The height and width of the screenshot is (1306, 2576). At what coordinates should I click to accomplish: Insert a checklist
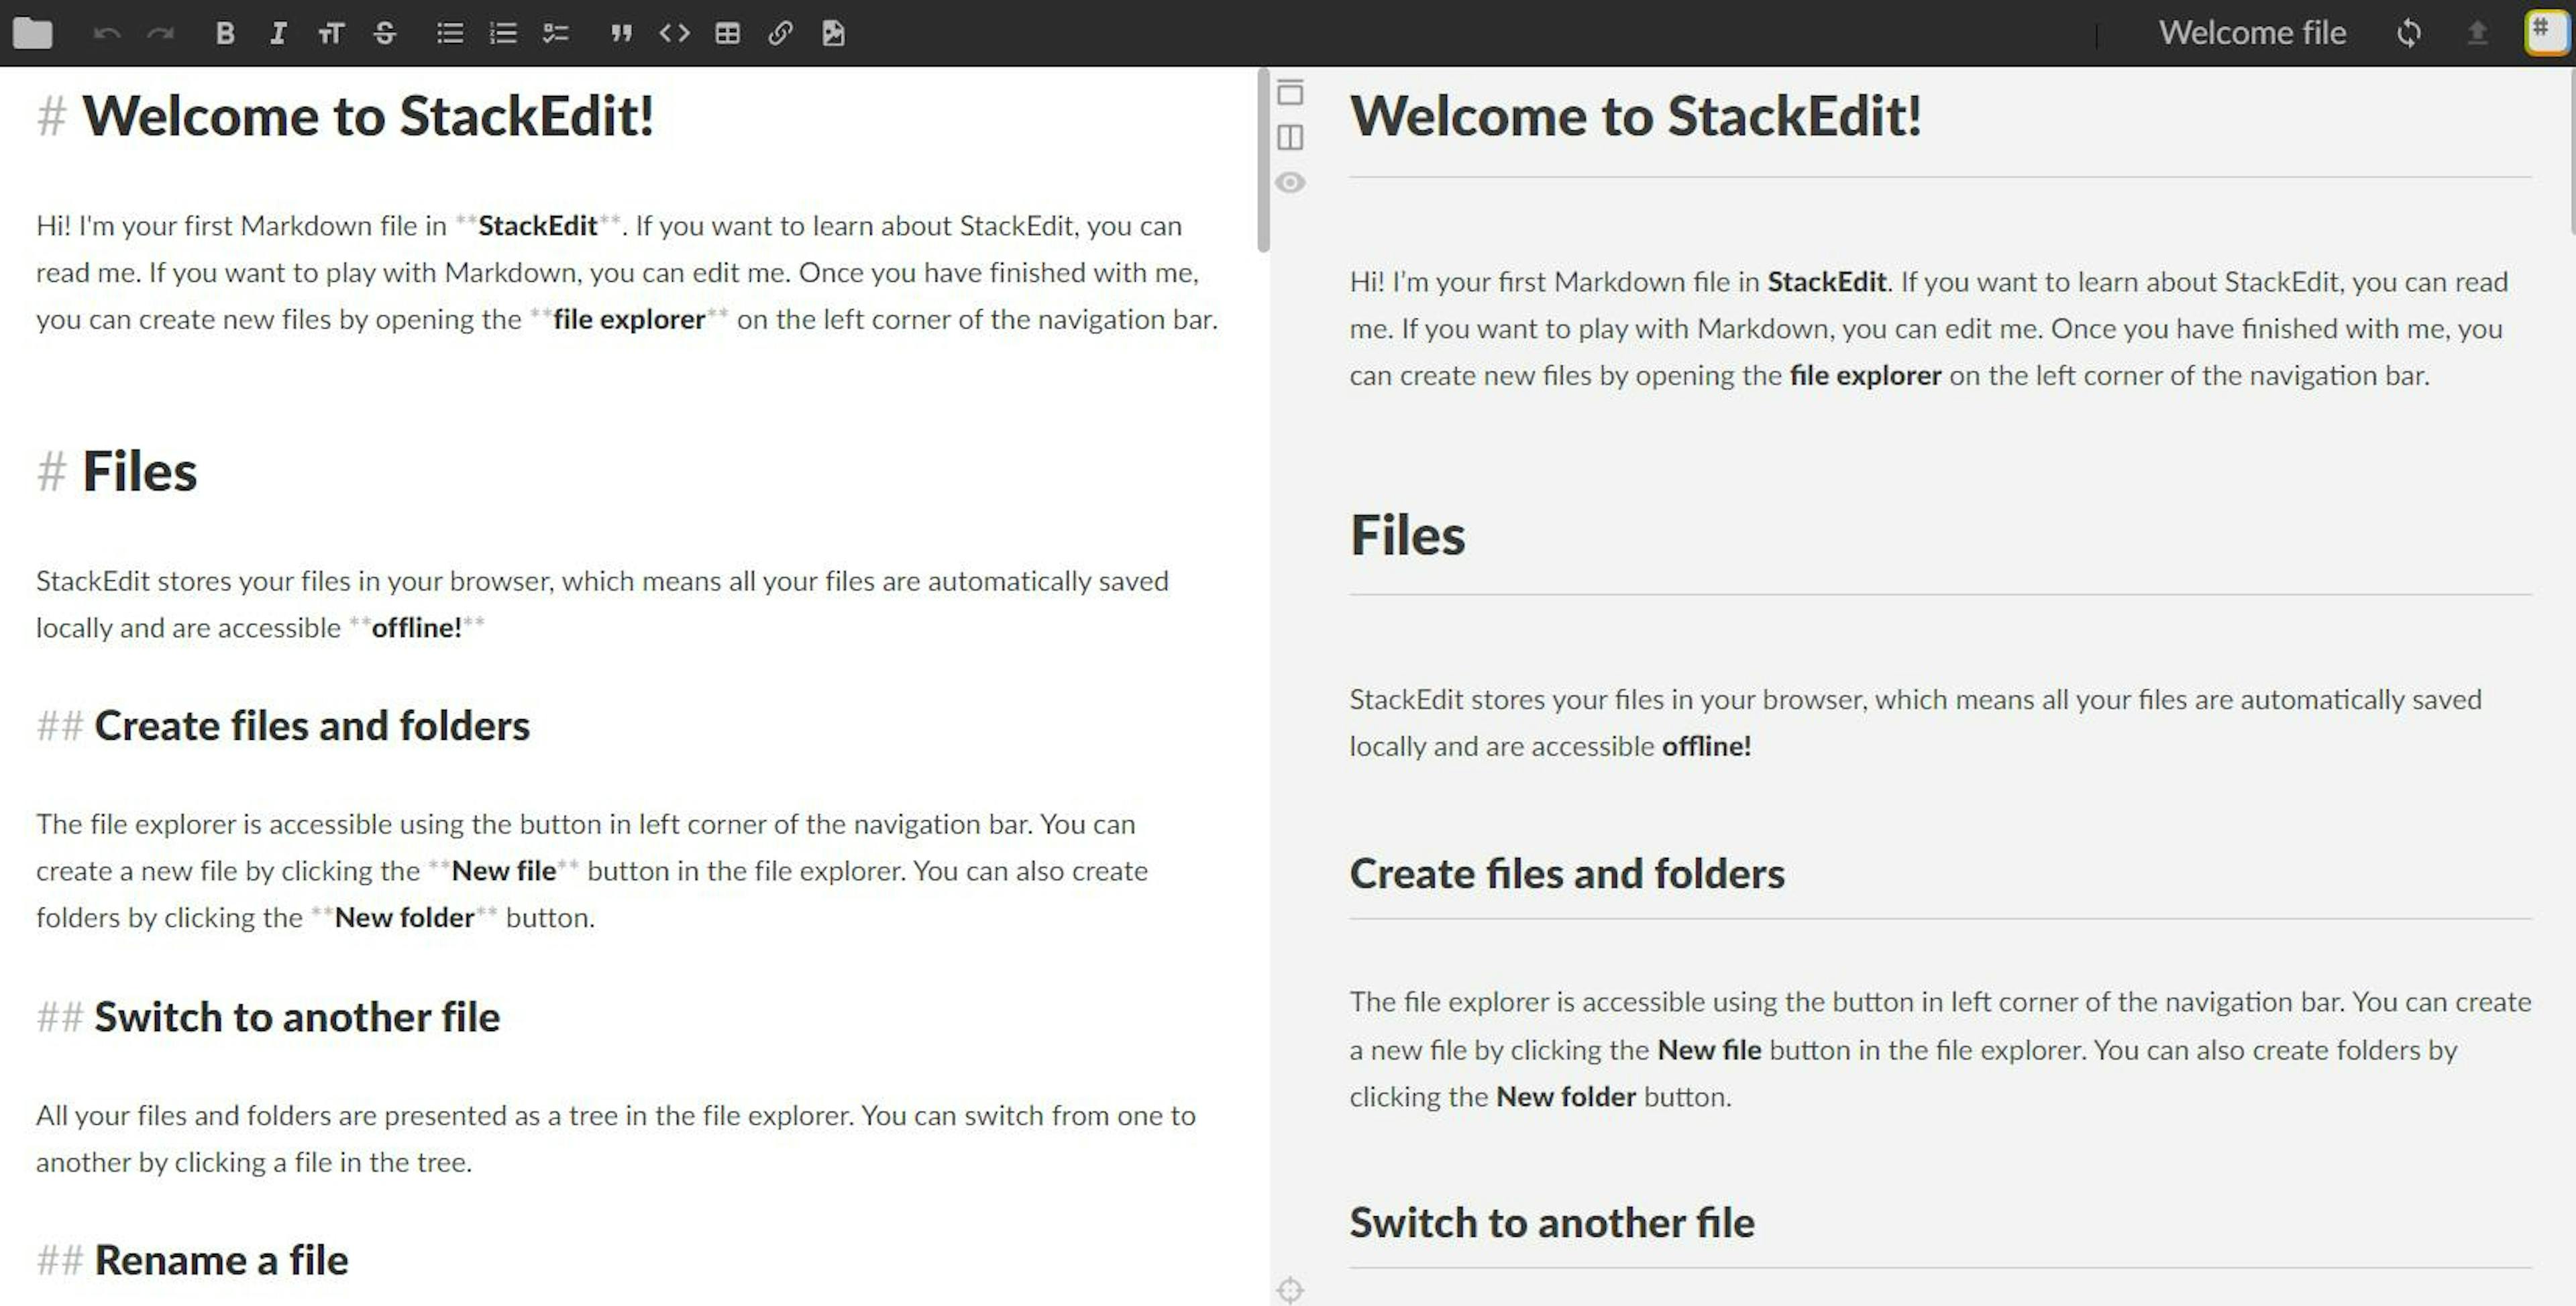coord(556,33)
